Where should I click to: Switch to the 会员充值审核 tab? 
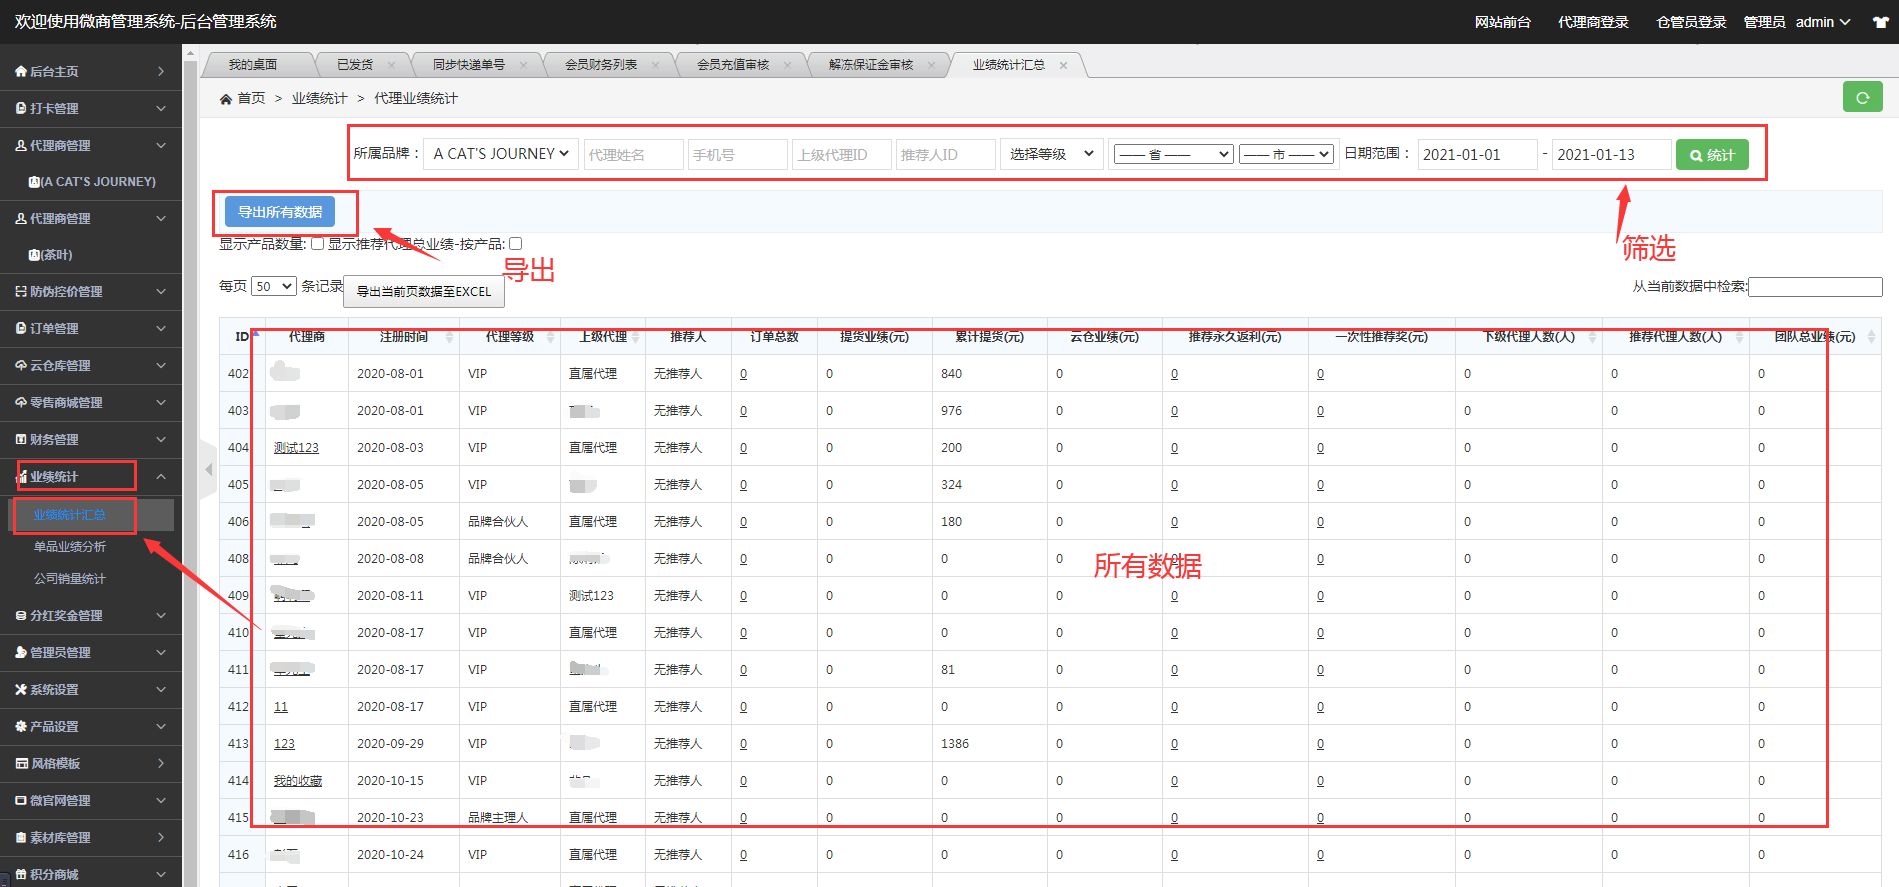(x=733, y=65)
